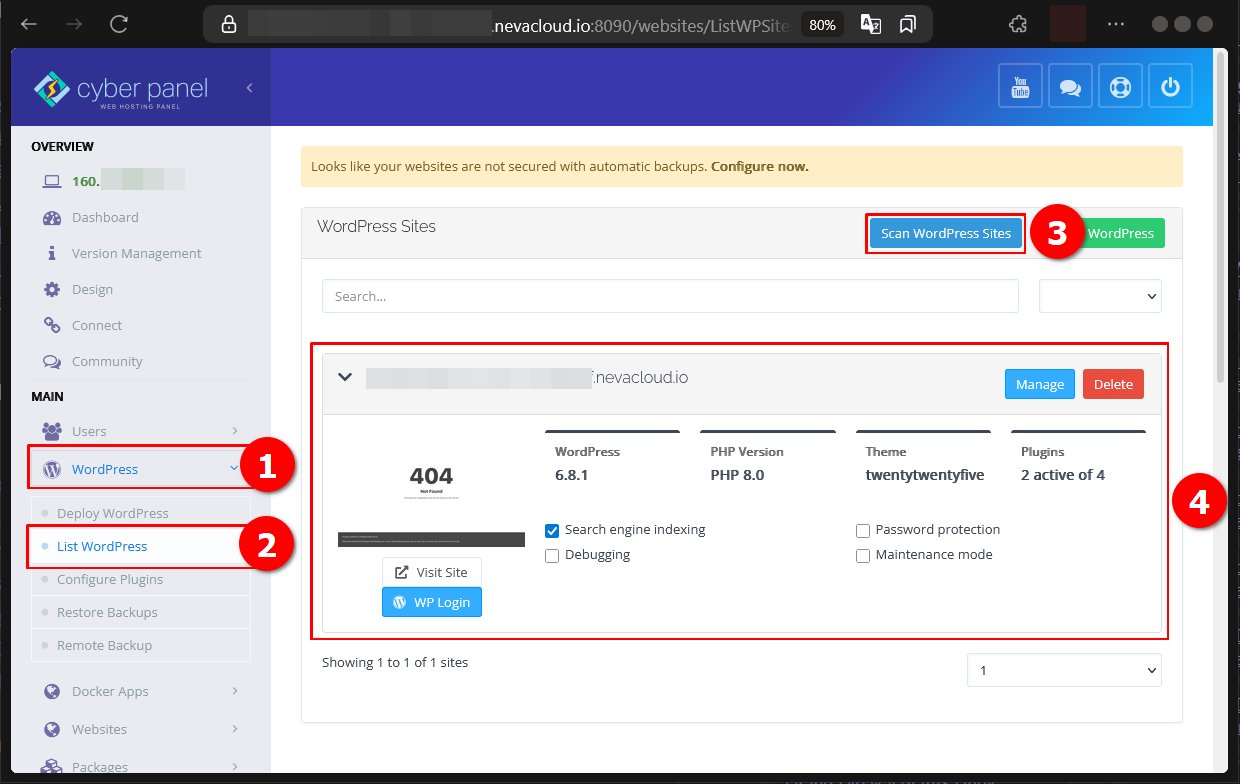Image resolution: width=1240 pixels, height=784 pixels.
Task: Collapse the sidebar with the arrow icon
Action: (249, 88)
